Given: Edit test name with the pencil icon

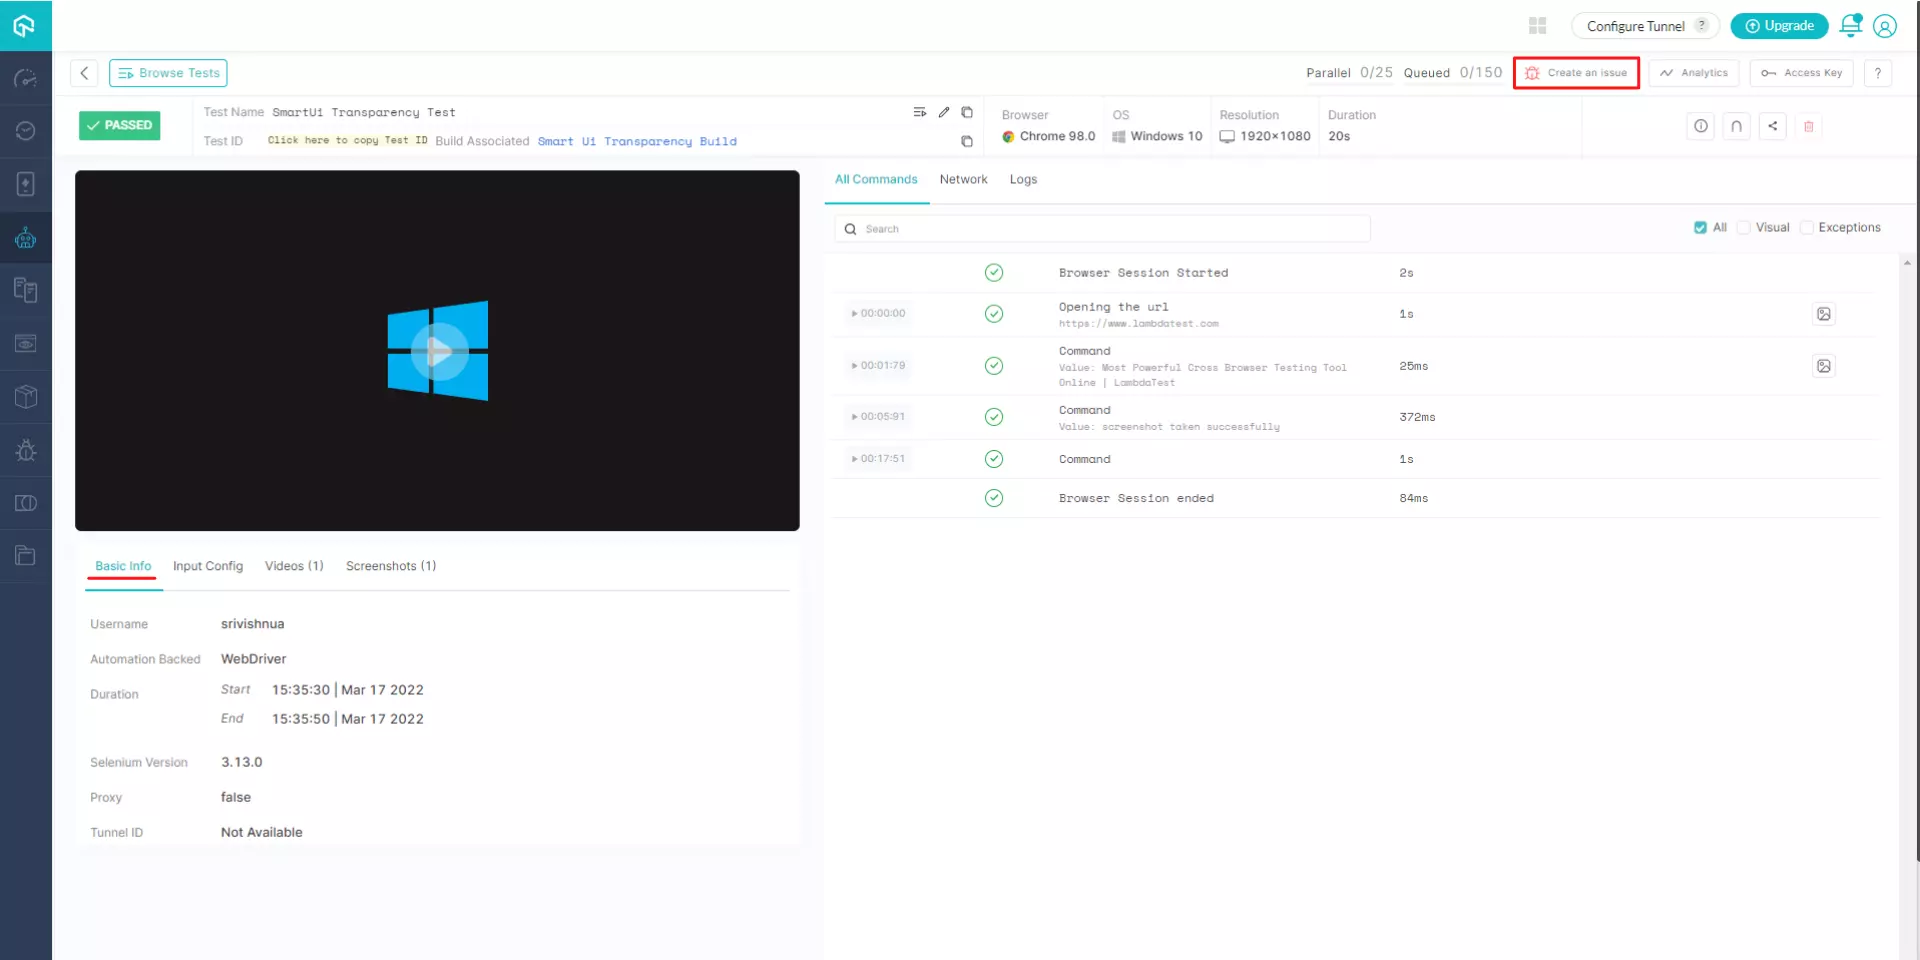Looking at the screenshot, I should pyautogui.click(x=944, y=112).
